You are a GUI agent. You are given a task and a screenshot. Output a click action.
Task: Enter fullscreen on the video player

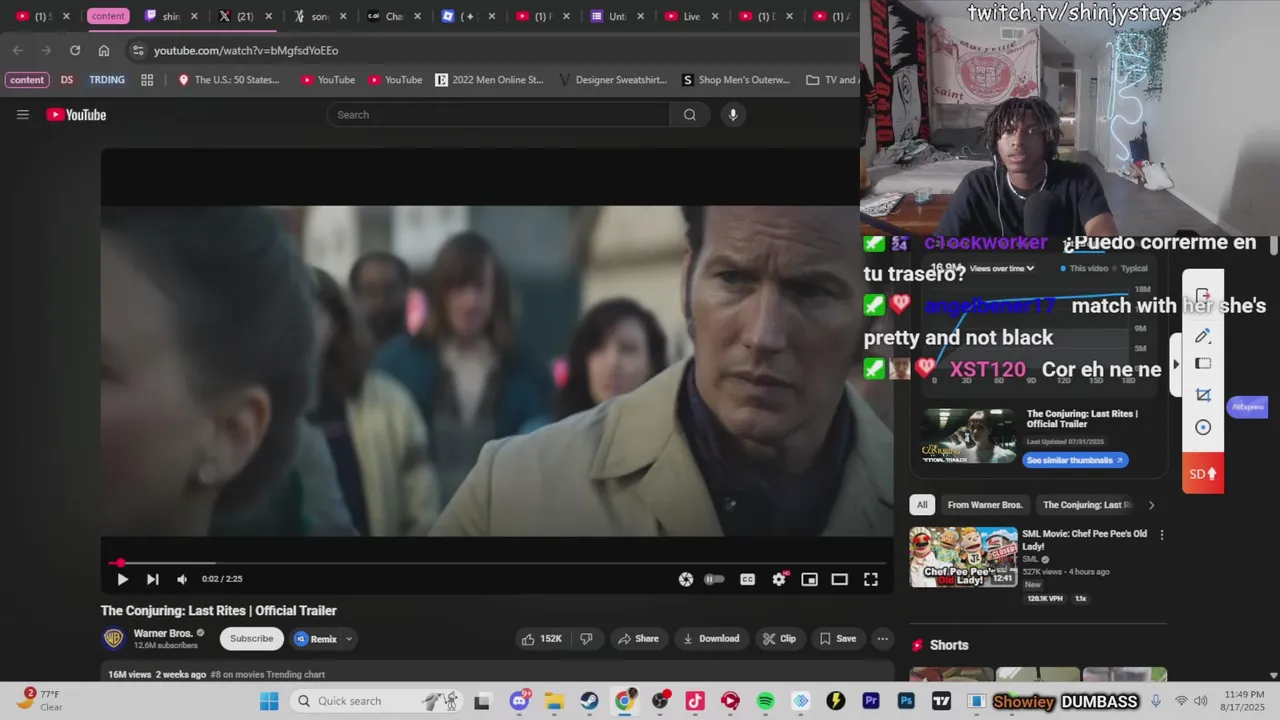pyautogui.click(x=871, y=579)
